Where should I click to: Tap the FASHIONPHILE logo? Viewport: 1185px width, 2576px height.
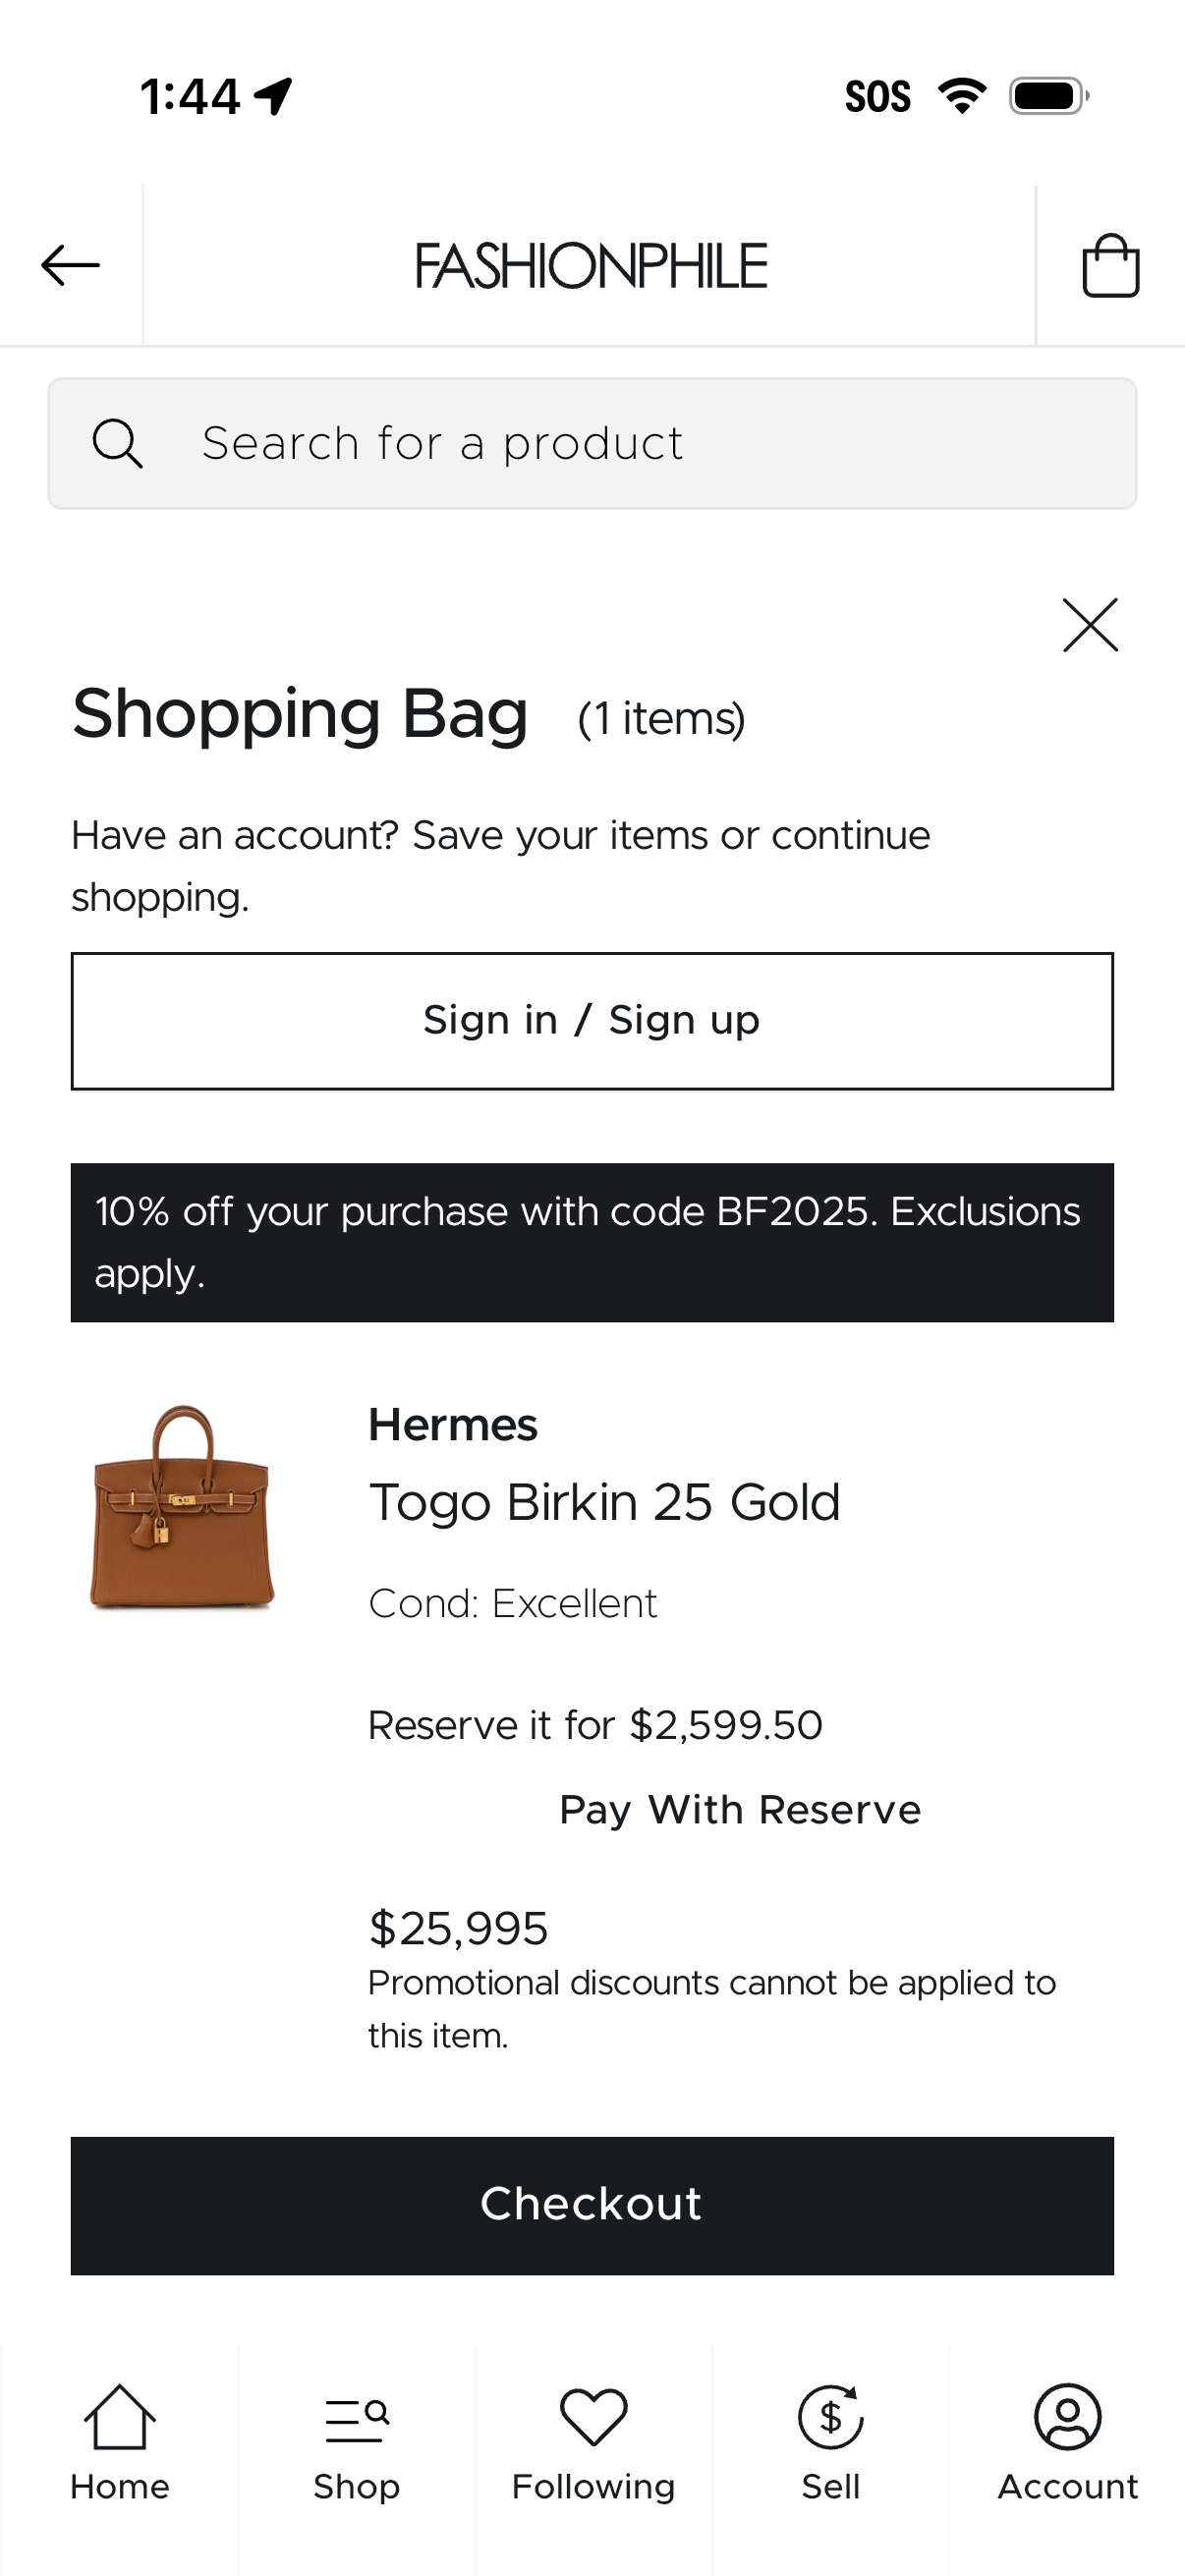tap(591, 266)
